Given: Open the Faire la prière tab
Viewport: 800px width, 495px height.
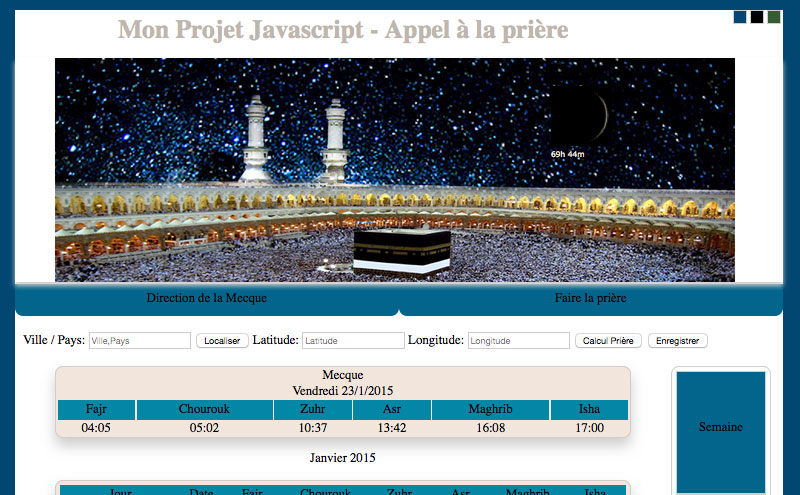Looking at the screenshot, I should [x=590, y=299].
